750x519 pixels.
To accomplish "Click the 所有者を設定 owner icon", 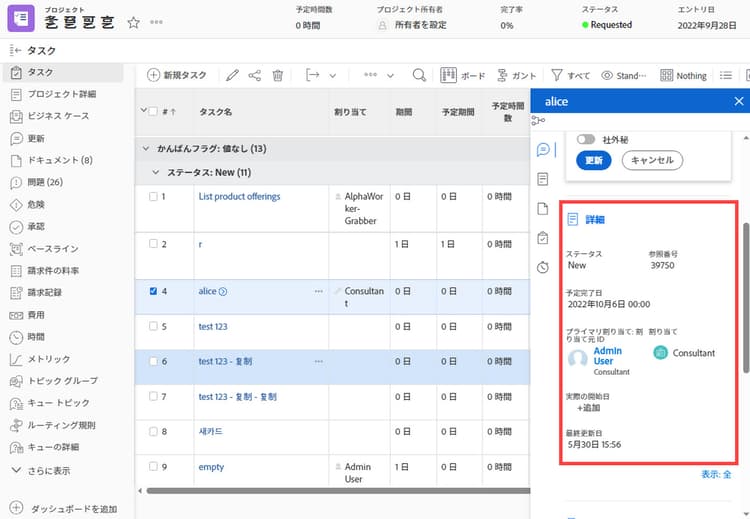I will pos(382,25).
